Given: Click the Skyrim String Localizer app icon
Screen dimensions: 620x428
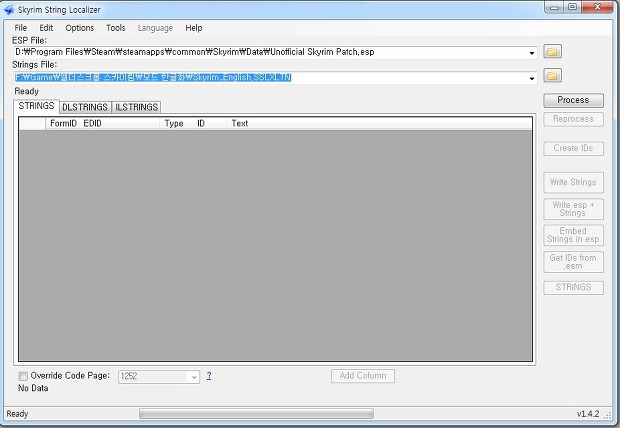Looking at the screenshot, I should coord(9,9).
